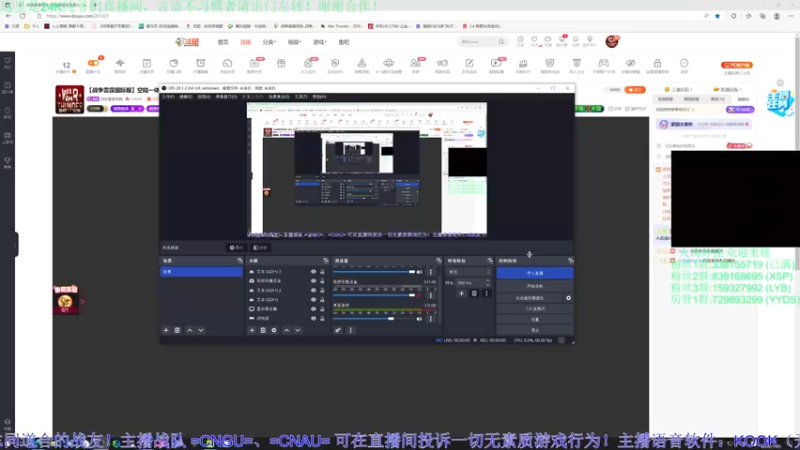Open advanced audio properties icon in mixer footer
This screenshot has width=800, height=450.
tap(338, 330)
